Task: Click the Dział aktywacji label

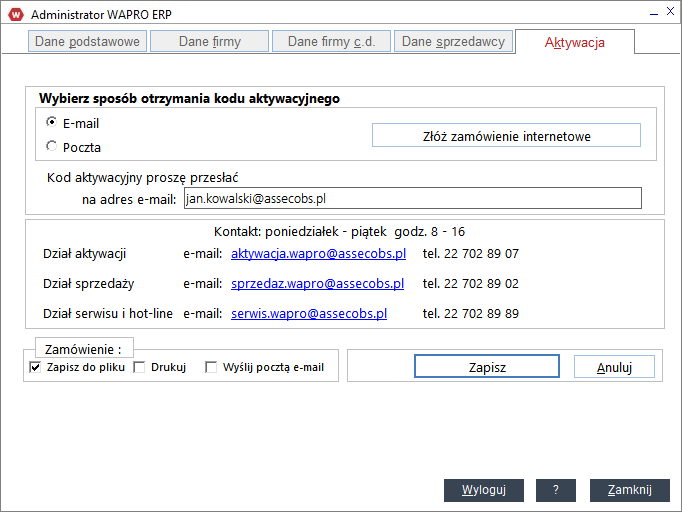Action: pos(84,254)
